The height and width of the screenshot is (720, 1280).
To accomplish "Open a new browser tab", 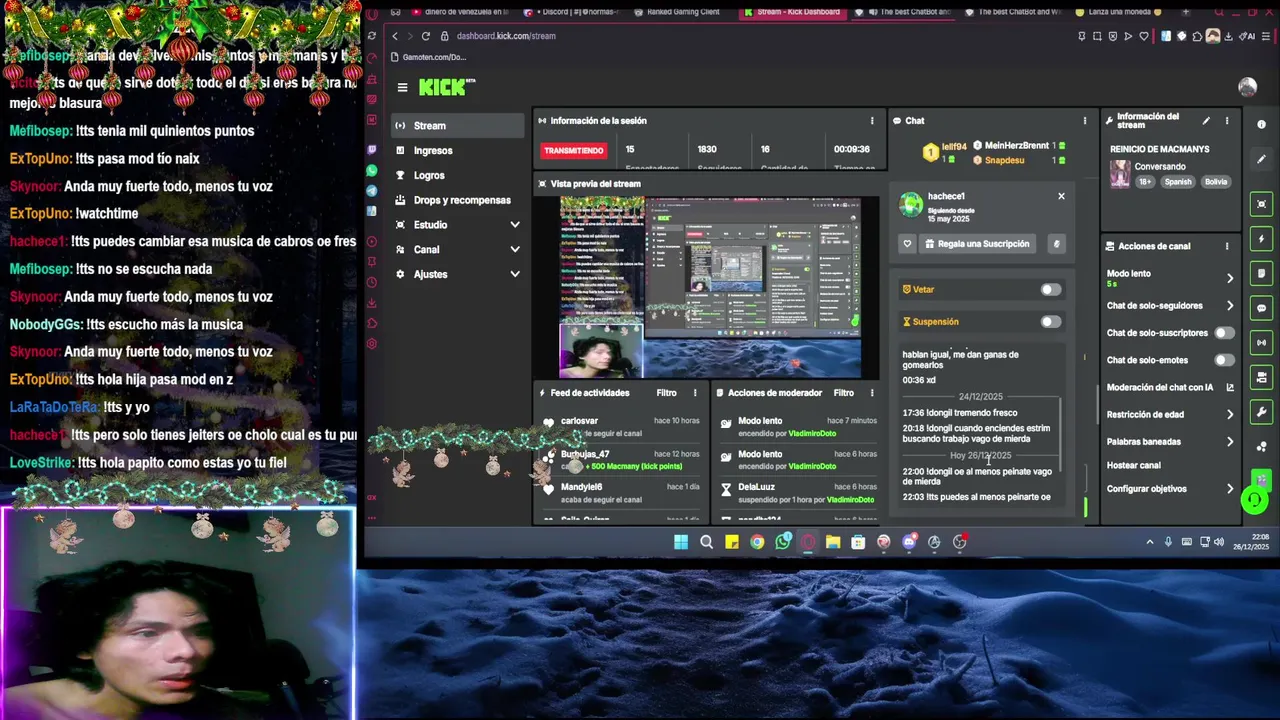I will point(1187,12).
